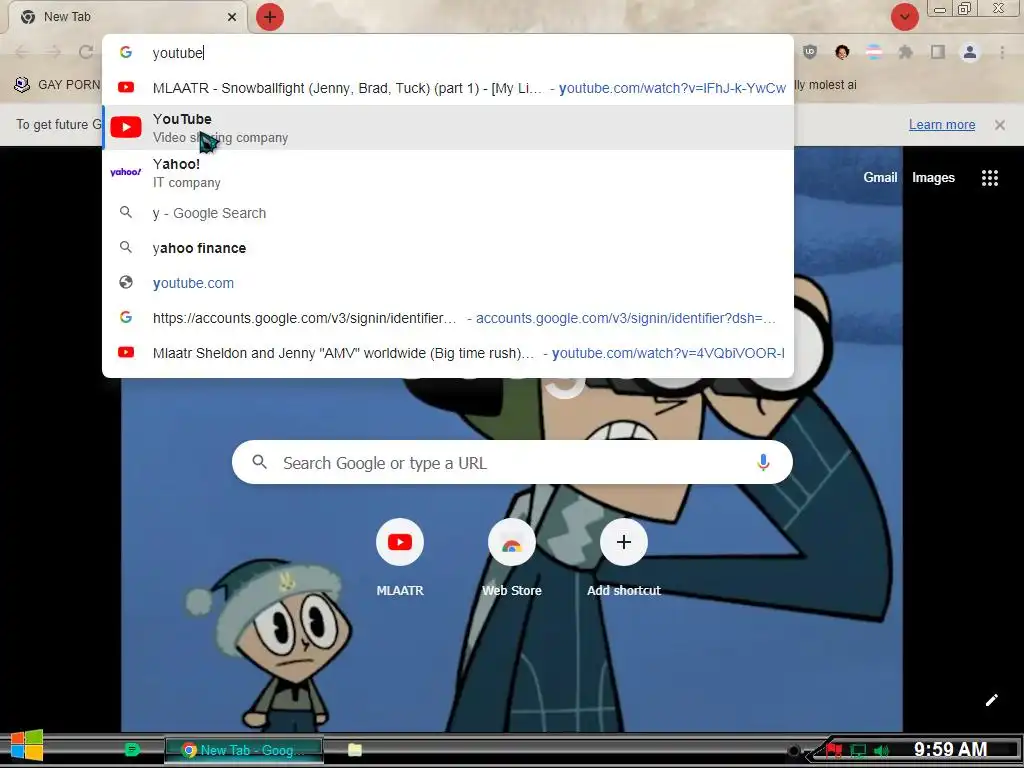Viewport: 1024px width, 768px height.
Task: Click the Yahoo logo in suggestion list
Action: click(126, 172)
